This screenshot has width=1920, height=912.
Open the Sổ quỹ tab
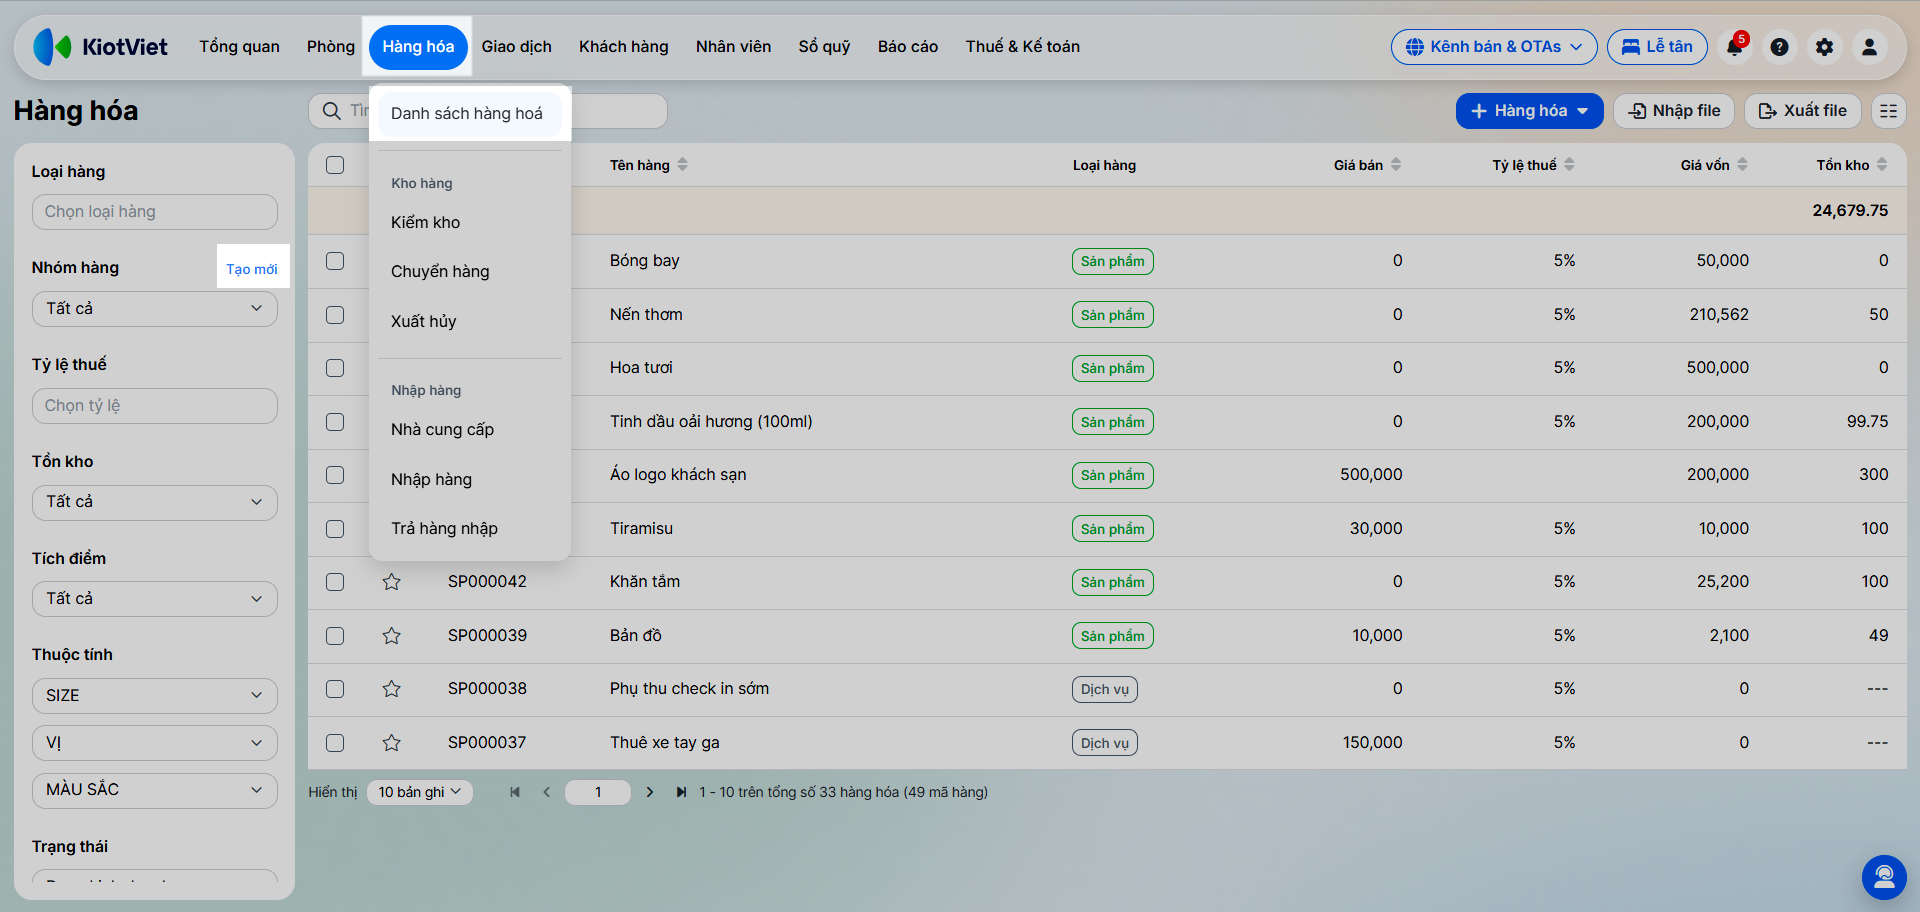pyautogui.click(x=824, y=47)
